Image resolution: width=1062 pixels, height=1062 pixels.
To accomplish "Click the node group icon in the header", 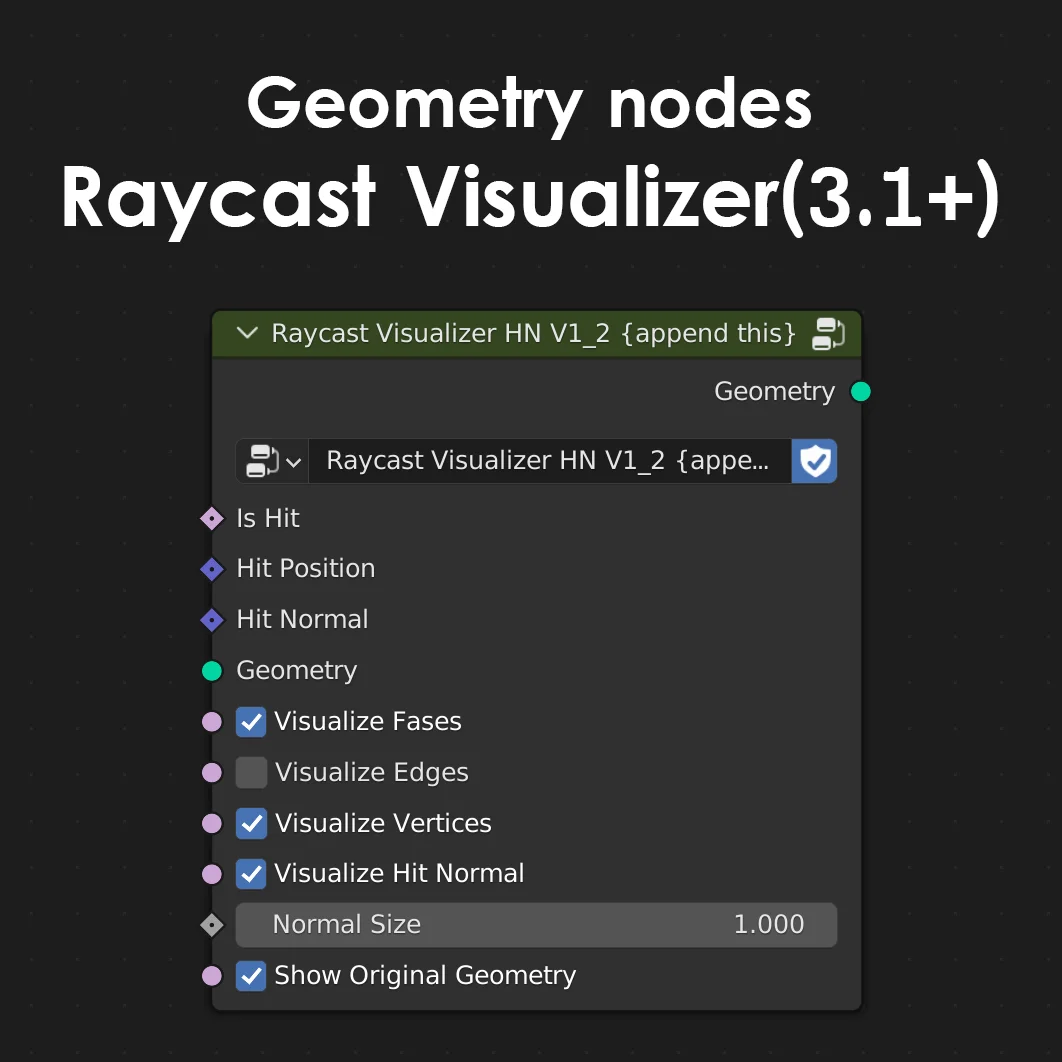I will coord(828,334).
